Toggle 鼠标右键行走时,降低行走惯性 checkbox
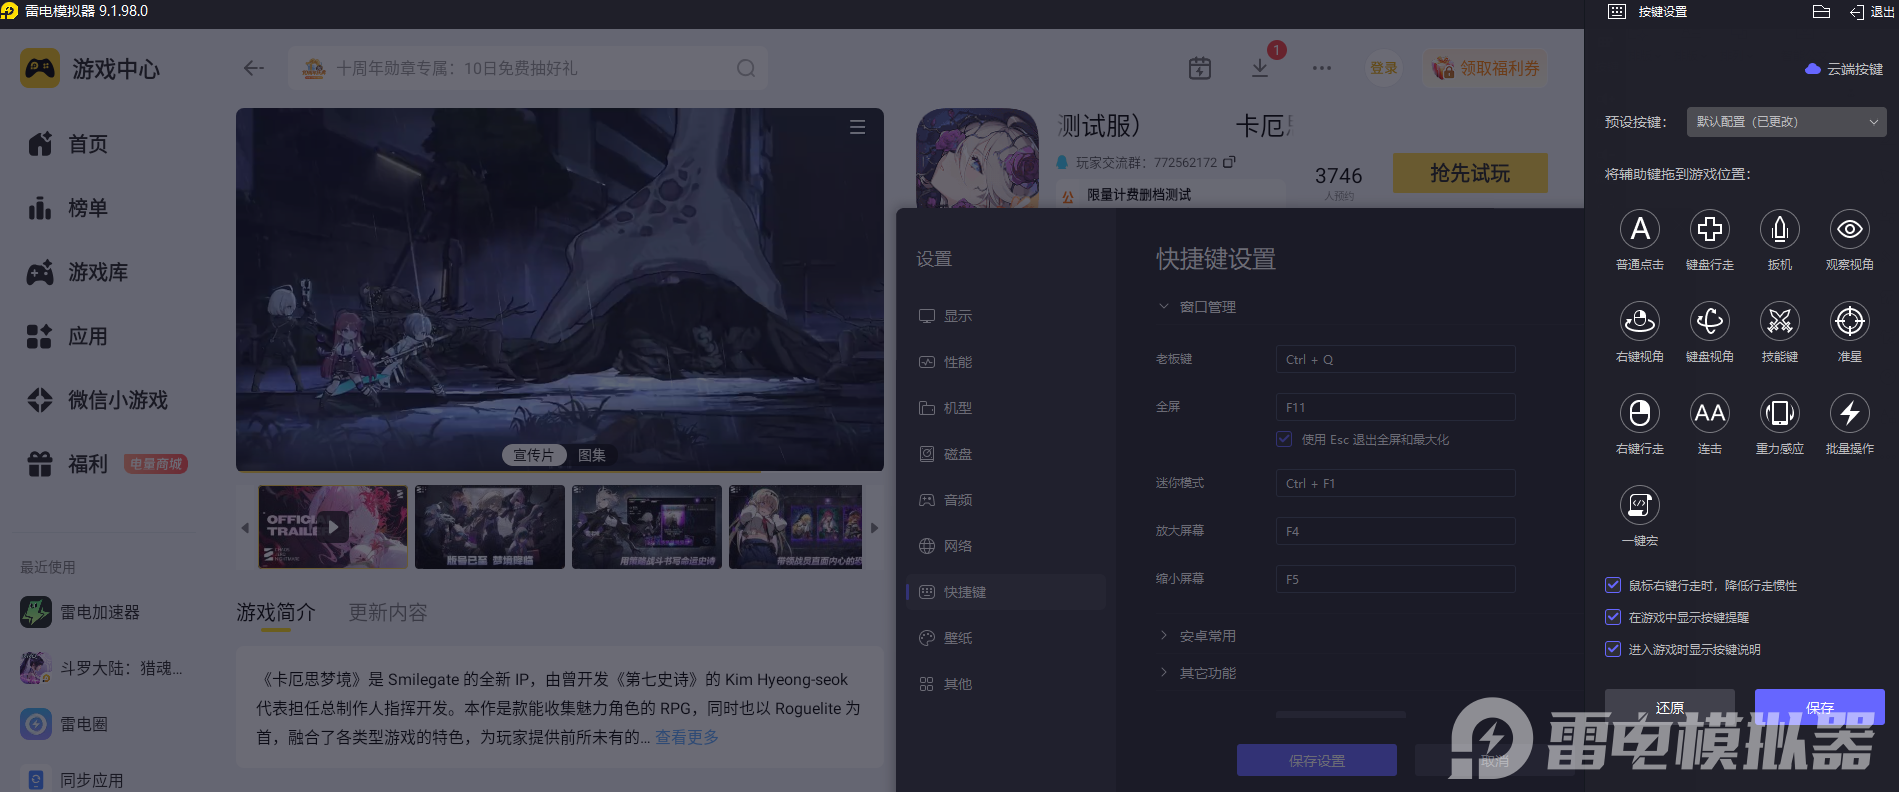This screenshot has height=792, width=1899. pos(1613,585)
